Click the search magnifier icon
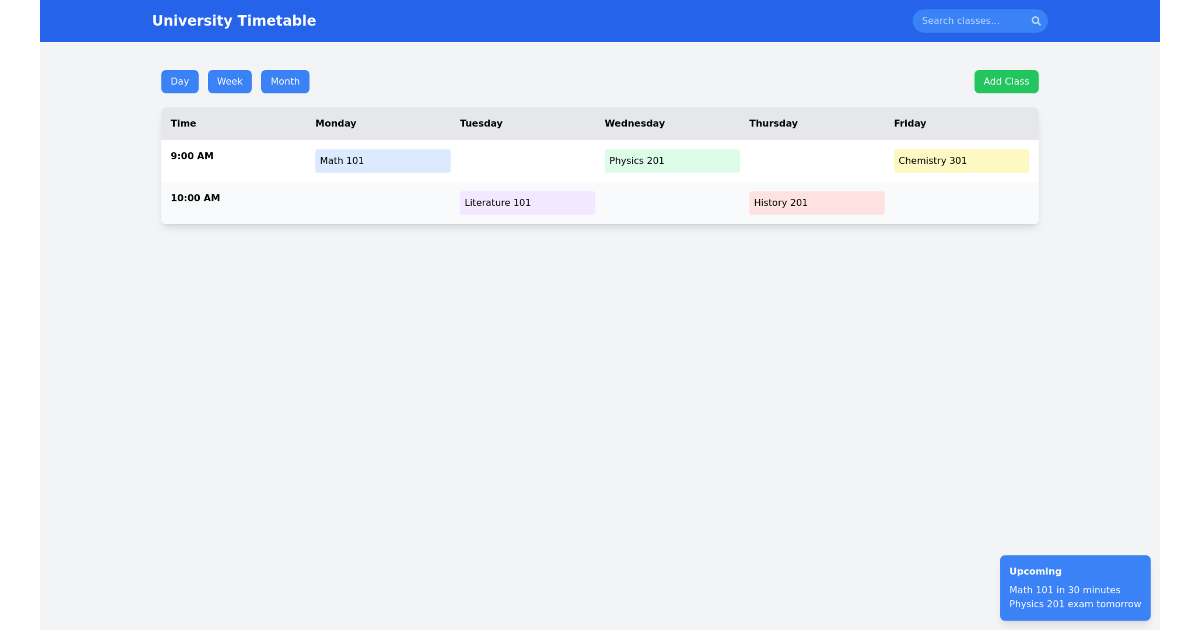Image resolution: width=1200 pixels, height=630 pixels. [1036, 20]
